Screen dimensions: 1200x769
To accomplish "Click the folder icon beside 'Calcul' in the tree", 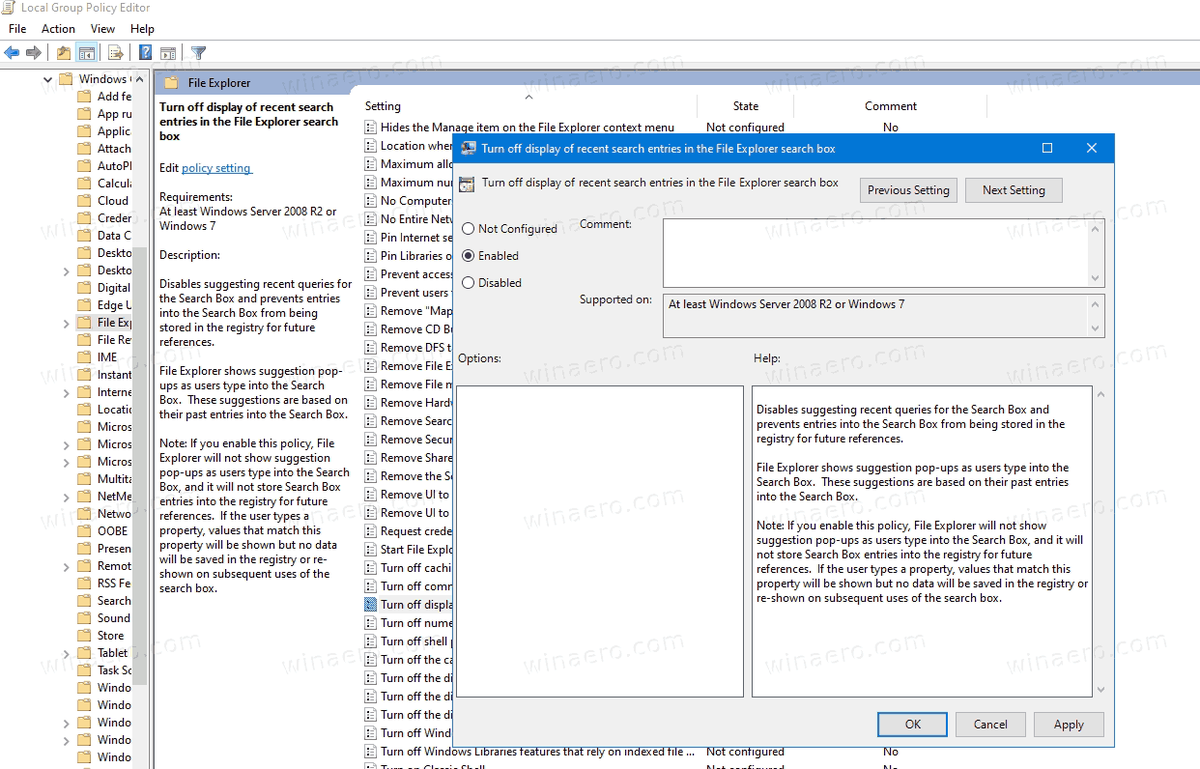I will [85, 183].
